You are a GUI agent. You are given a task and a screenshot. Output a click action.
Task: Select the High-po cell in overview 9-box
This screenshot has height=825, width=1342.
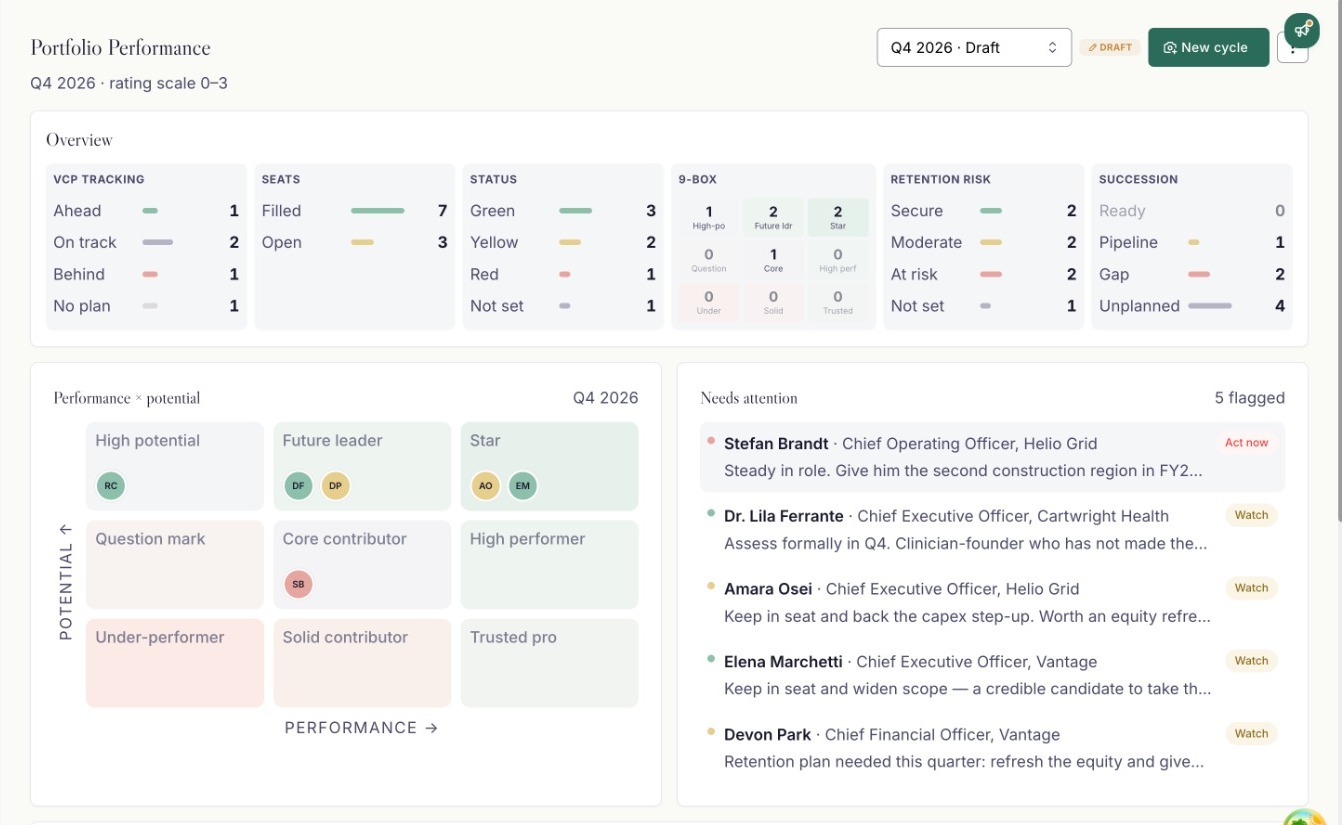709,217
